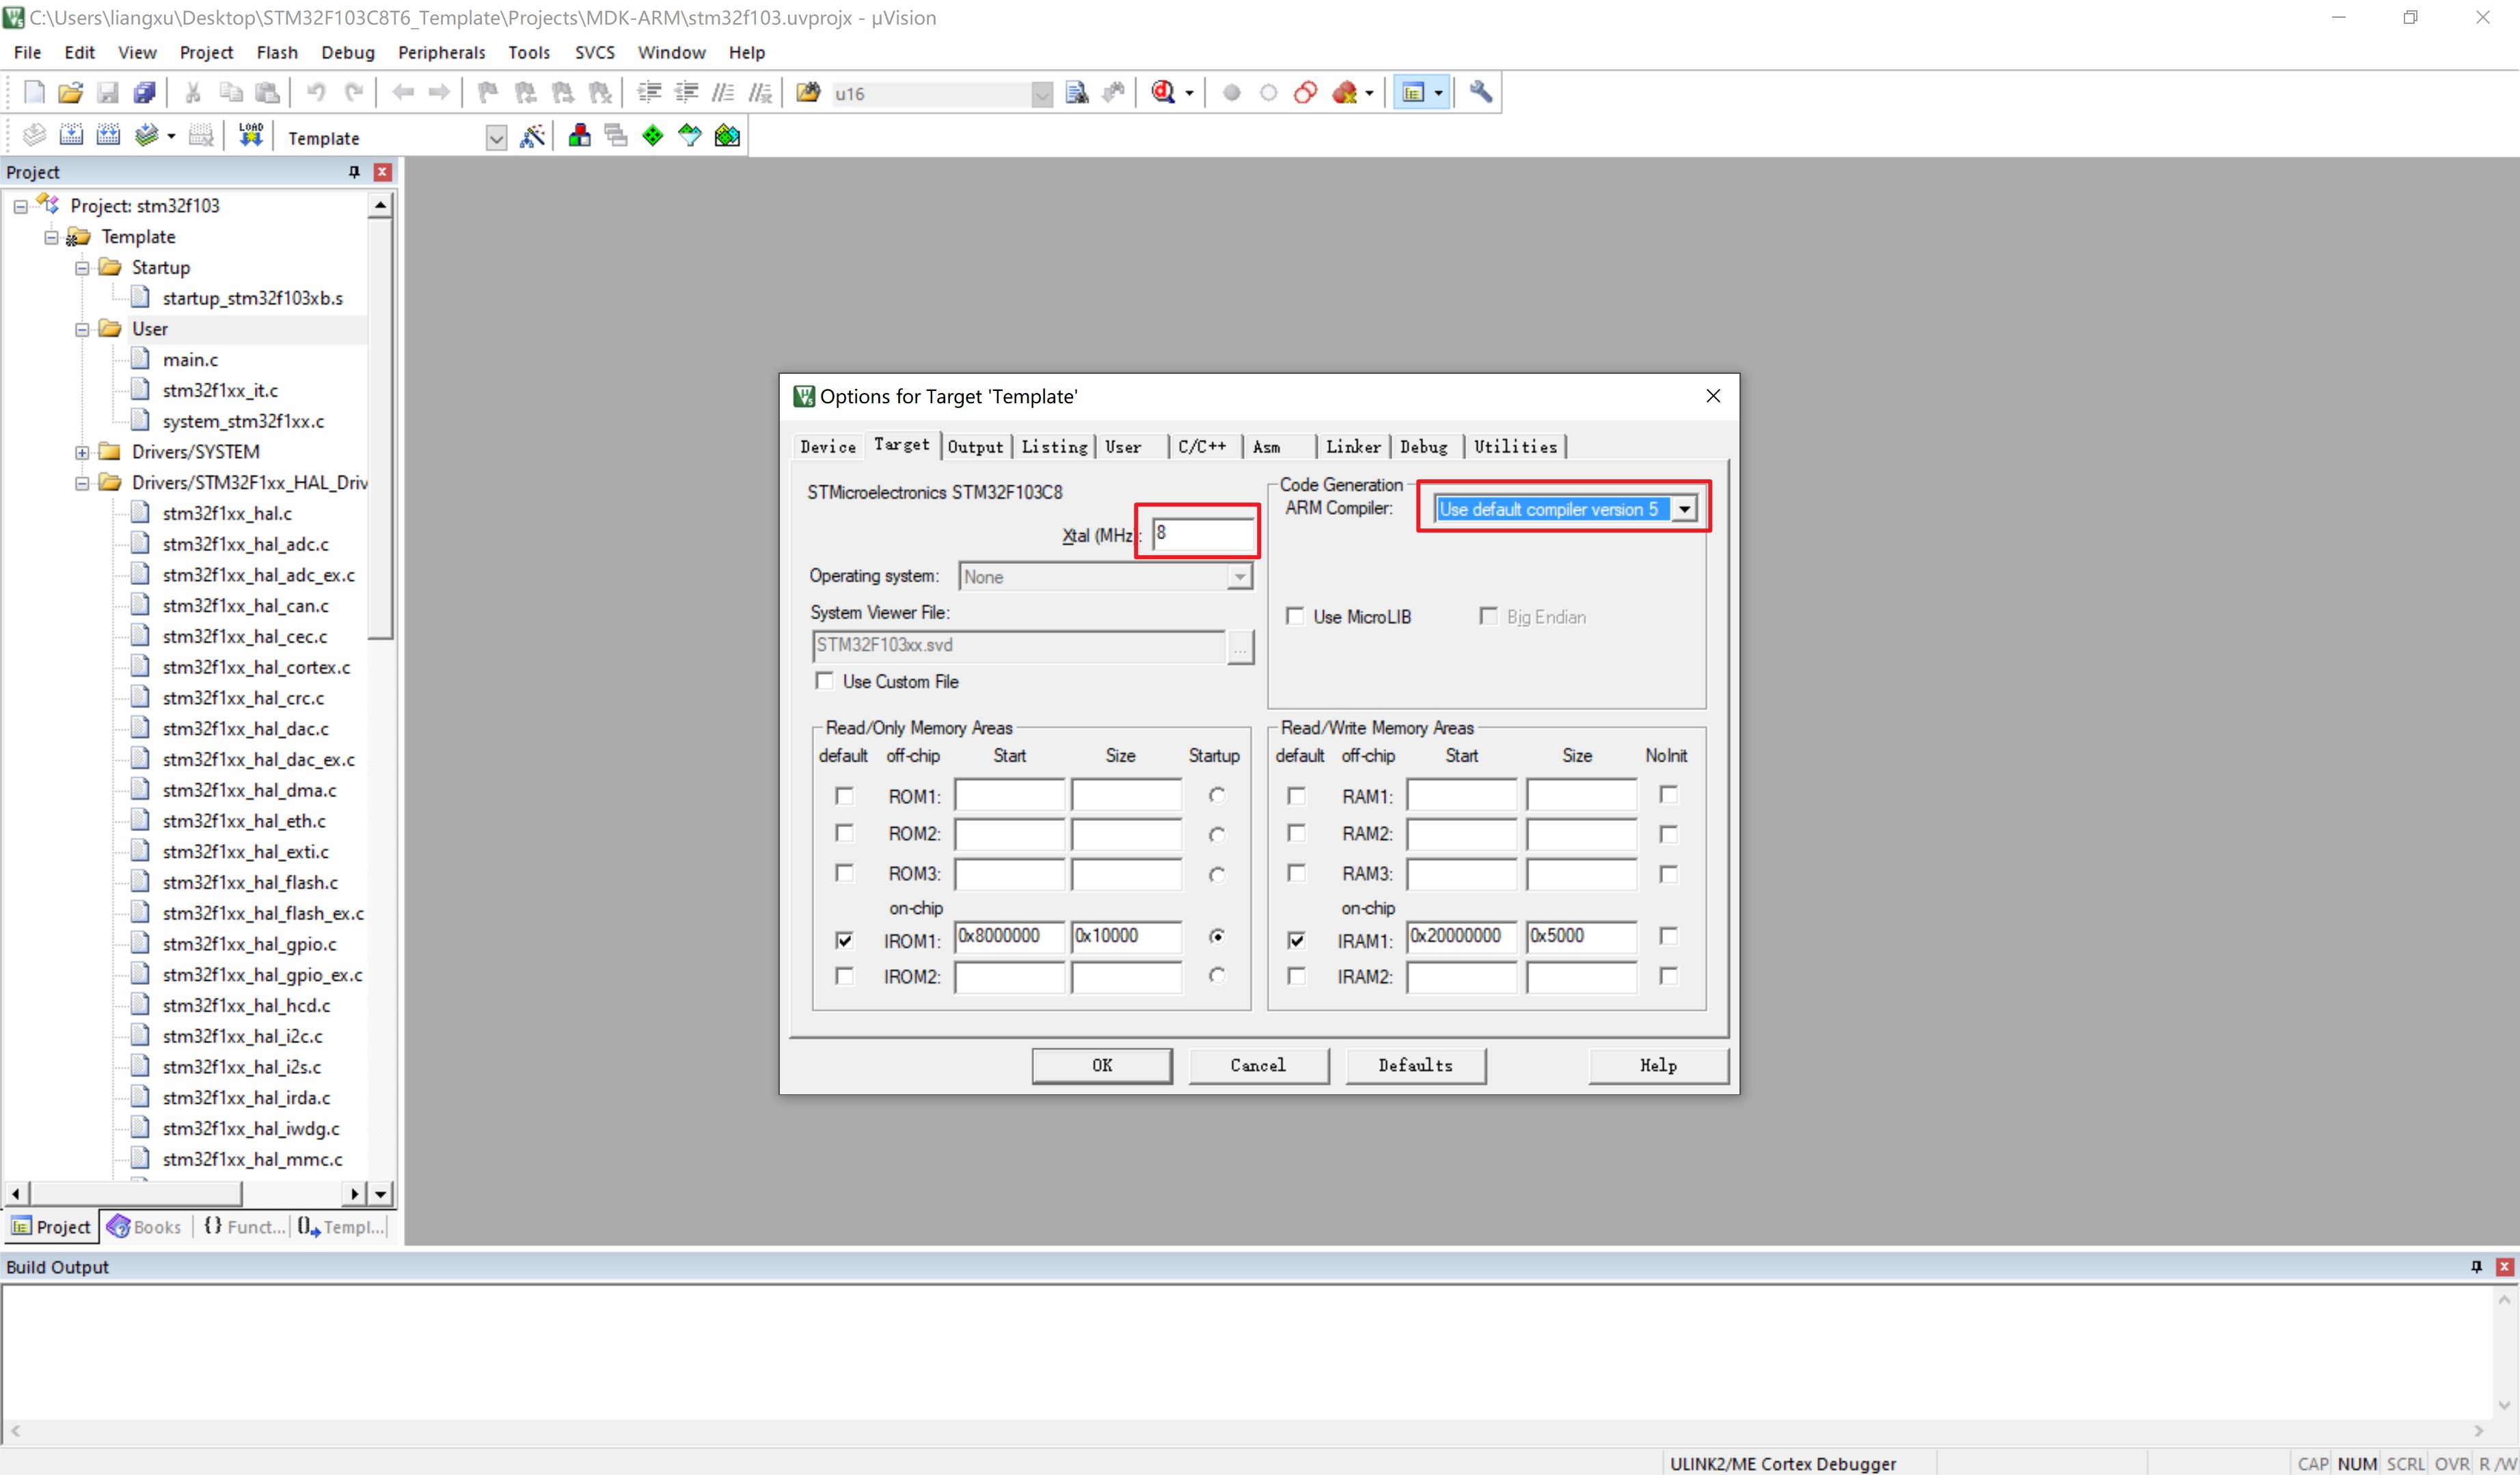
Task: Collapse the Startup folder in project tree
Action: (x=82, y=268)
